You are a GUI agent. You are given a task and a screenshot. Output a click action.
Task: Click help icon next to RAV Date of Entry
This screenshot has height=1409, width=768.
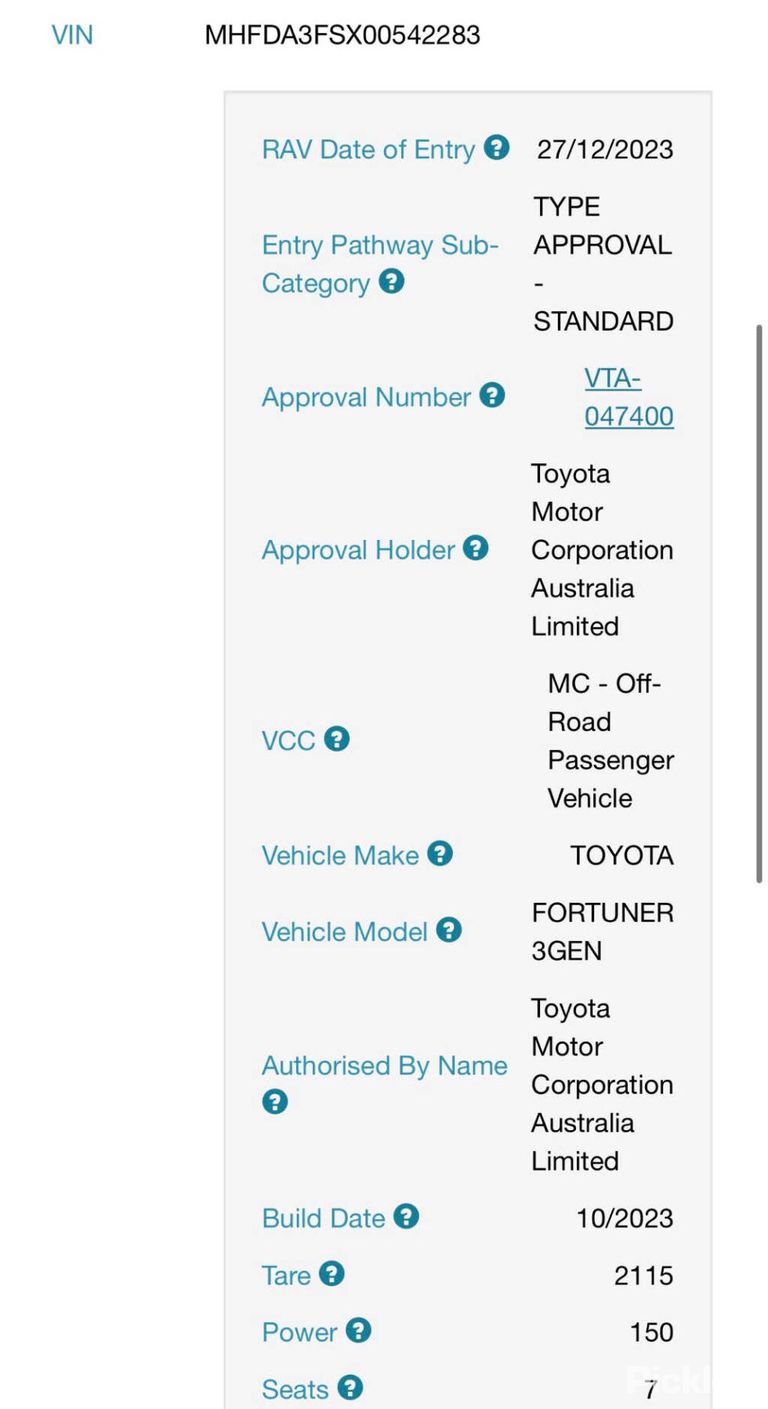tap(496, 148)
